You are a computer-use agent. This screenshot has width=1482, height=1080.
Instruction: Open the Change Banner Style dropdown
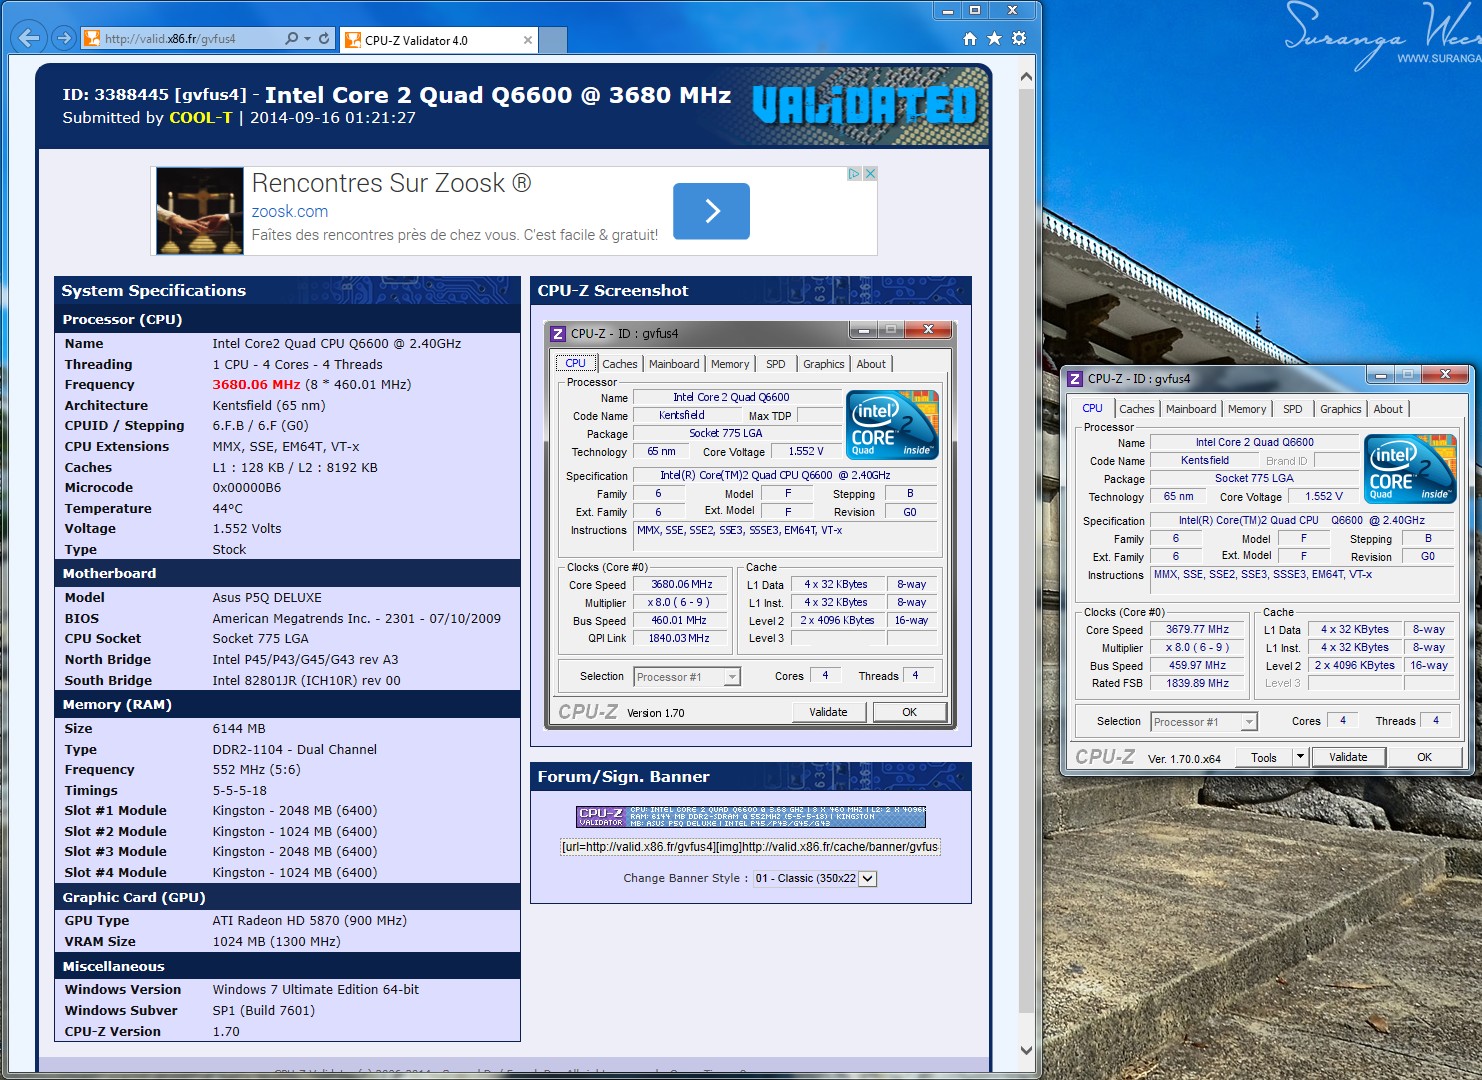point(815,878)
